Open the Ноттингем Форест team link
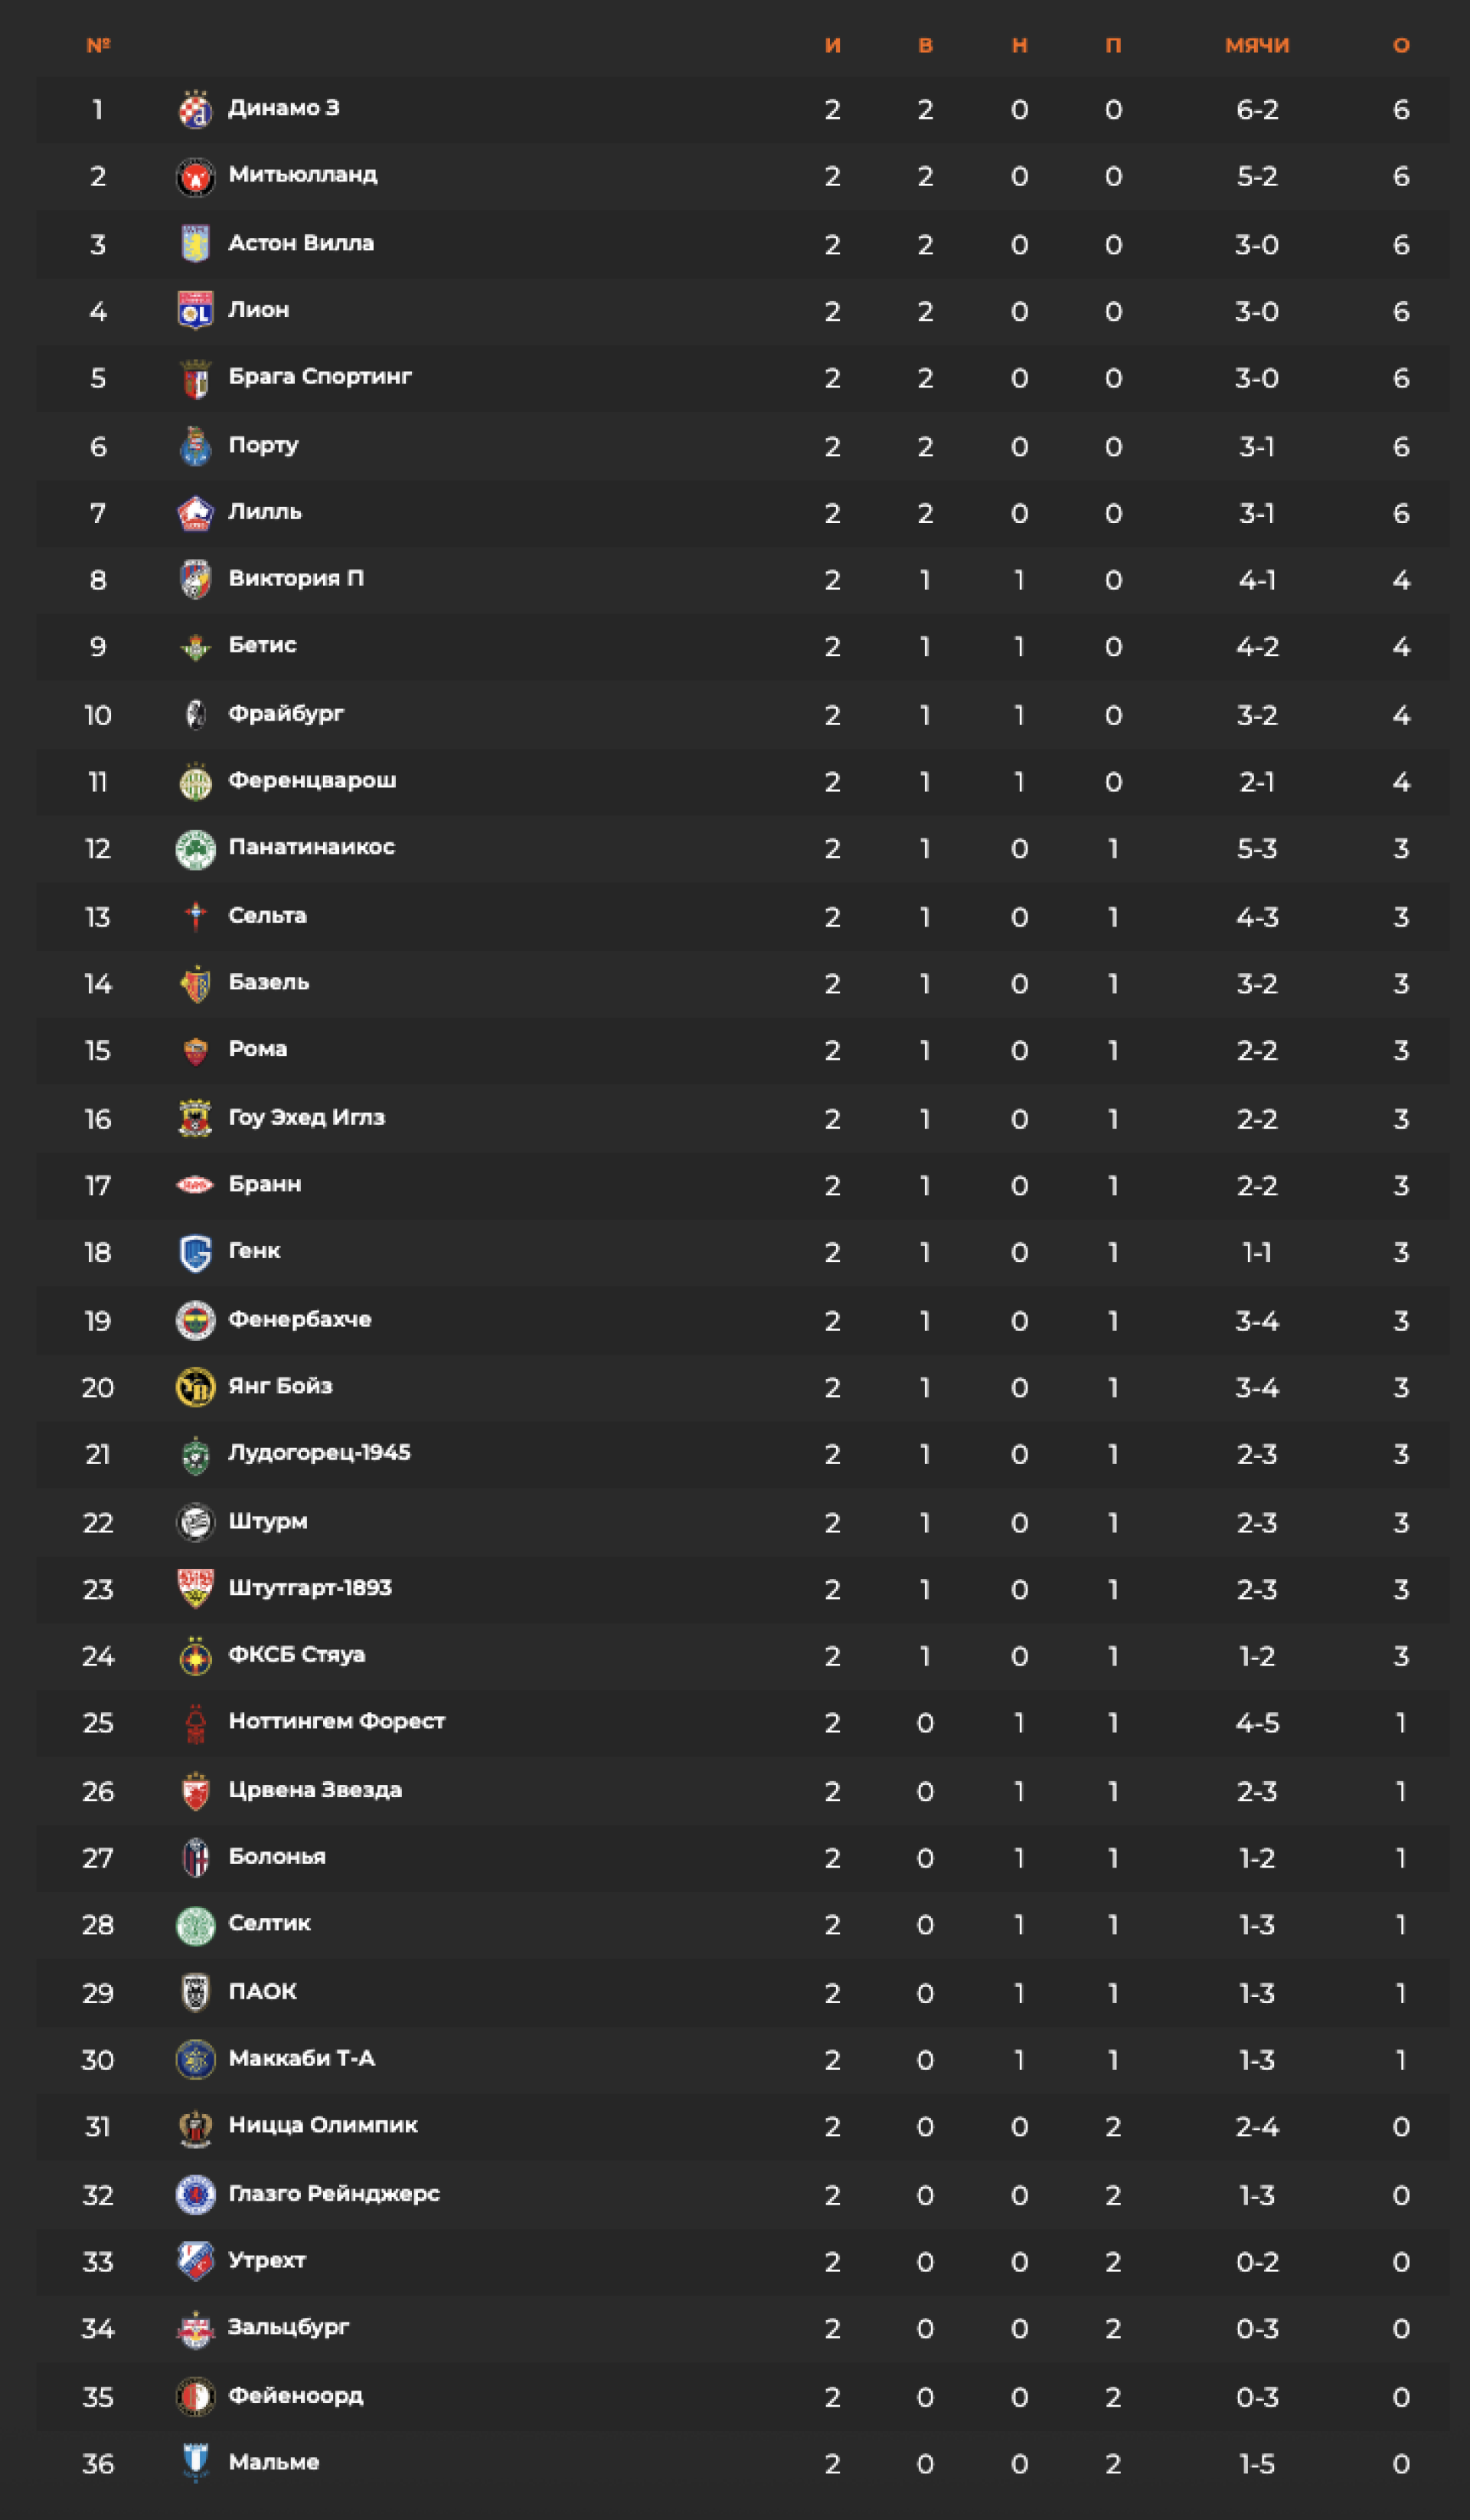 (336, 1721)
